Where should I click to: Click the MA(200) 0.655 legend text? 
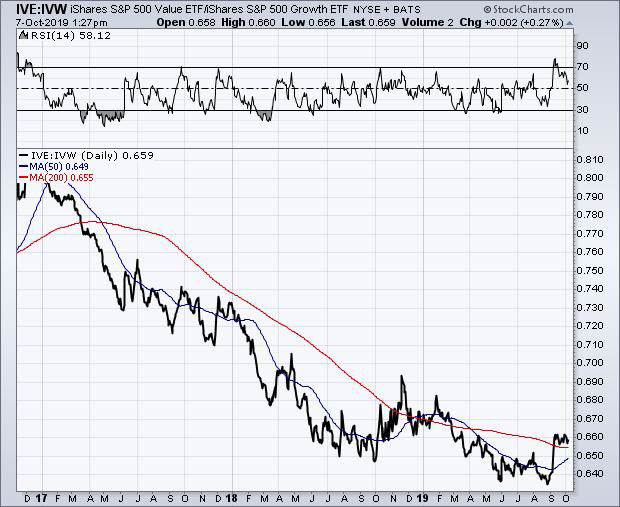pos(61,178)
